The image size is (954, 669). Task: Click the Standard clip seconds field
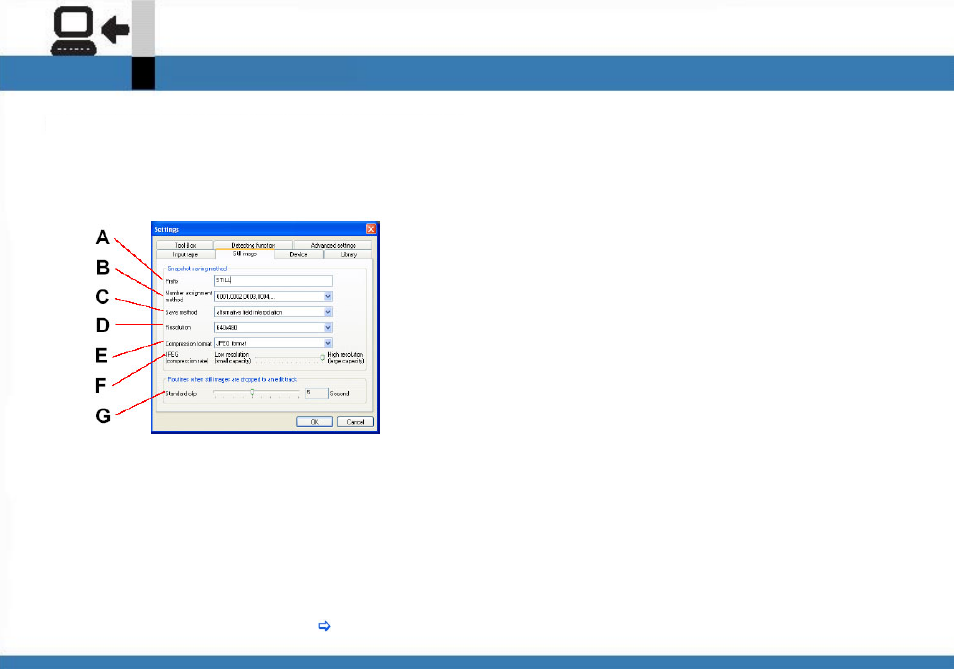[x=316, y=393]
